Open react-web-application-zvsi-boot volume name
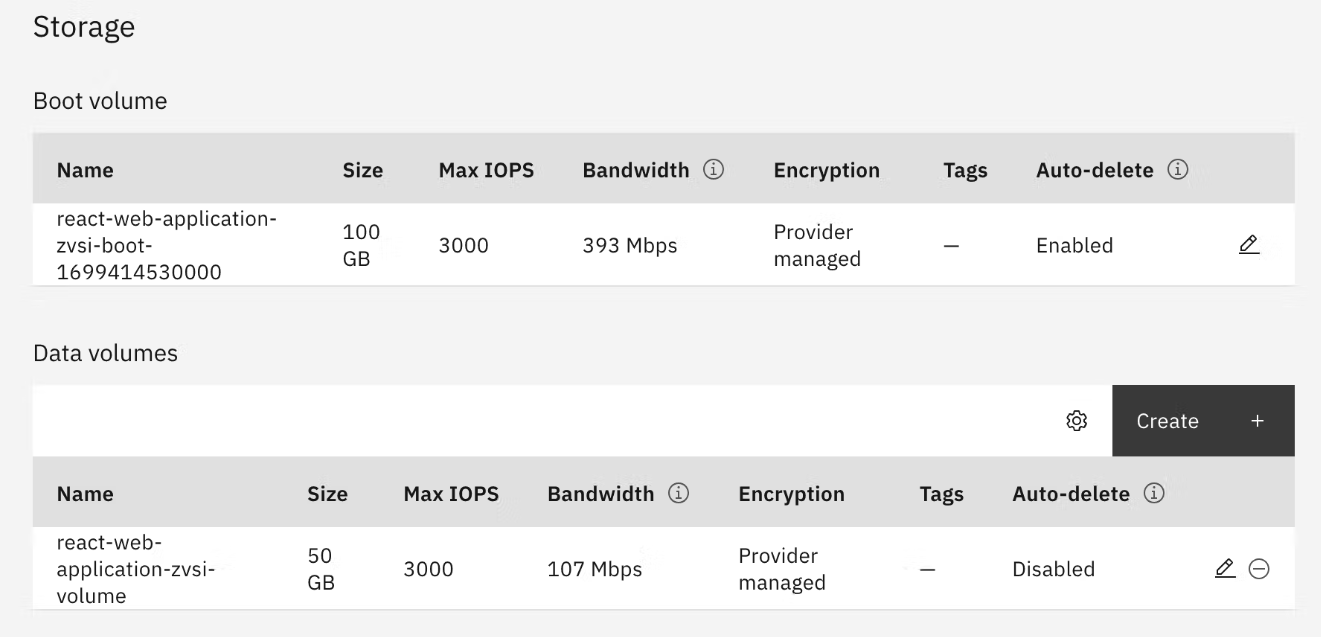 pos(166,245)
